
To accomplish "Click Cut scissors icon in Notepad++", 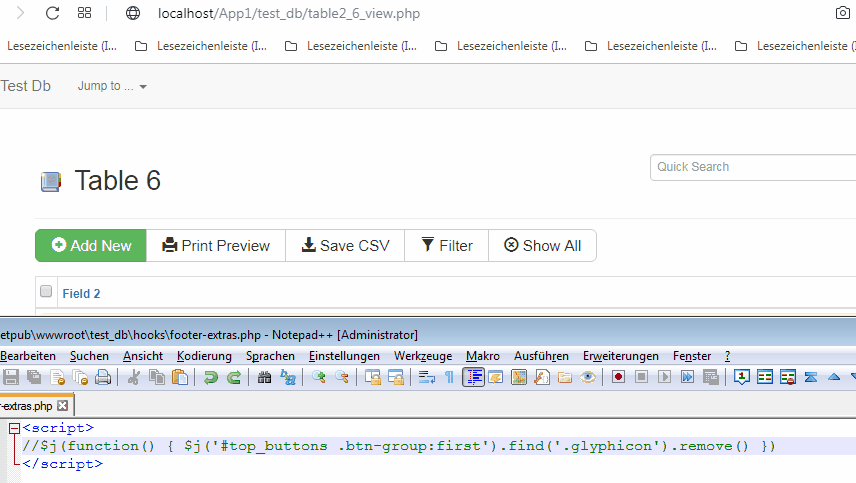I will [134, 377].
